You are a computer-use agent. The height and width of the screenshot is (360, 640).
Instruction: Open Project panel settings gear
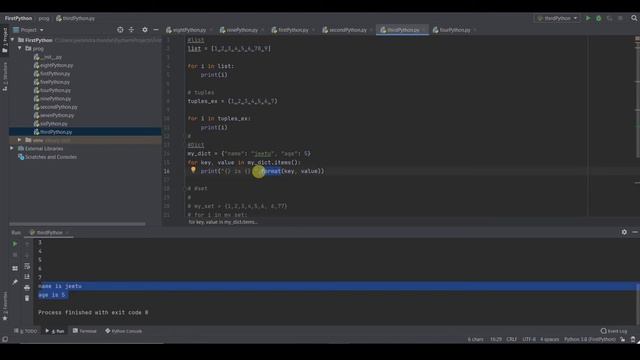click(x=144, y=30)
